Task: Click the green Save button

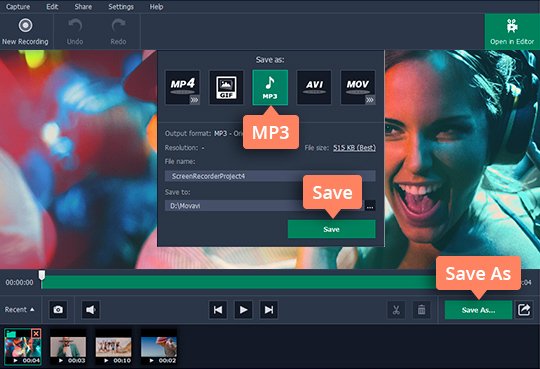Action: click(331, 229)
